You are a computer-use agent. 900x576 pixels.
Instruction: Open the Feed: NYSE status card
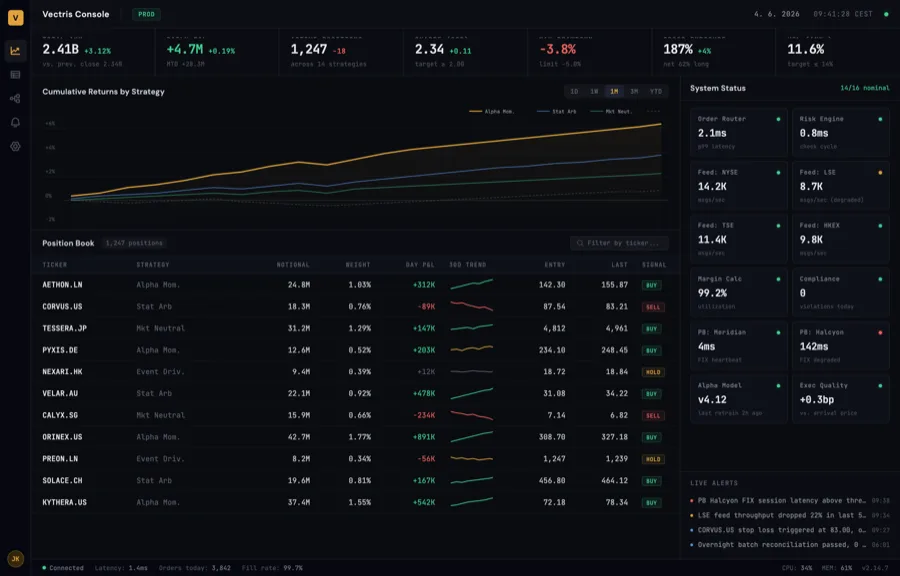(739, 186)
